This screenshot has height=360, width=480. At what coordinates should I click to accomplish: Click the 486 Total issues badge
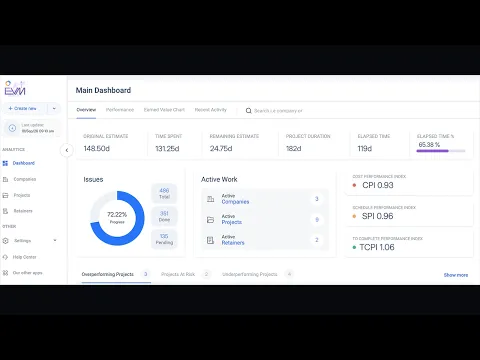(x=164, y=193)
